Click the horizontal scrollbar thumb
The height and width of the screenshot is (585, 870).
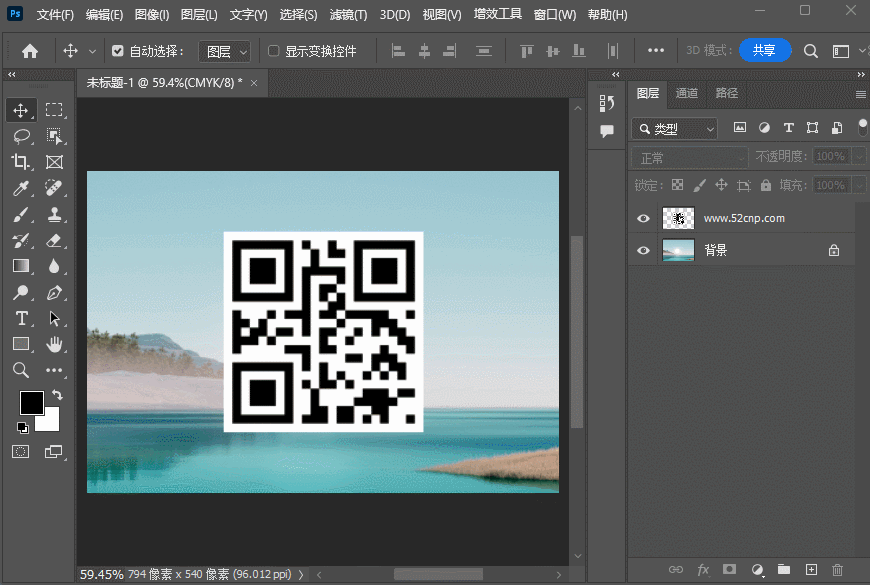pos(438,574)
